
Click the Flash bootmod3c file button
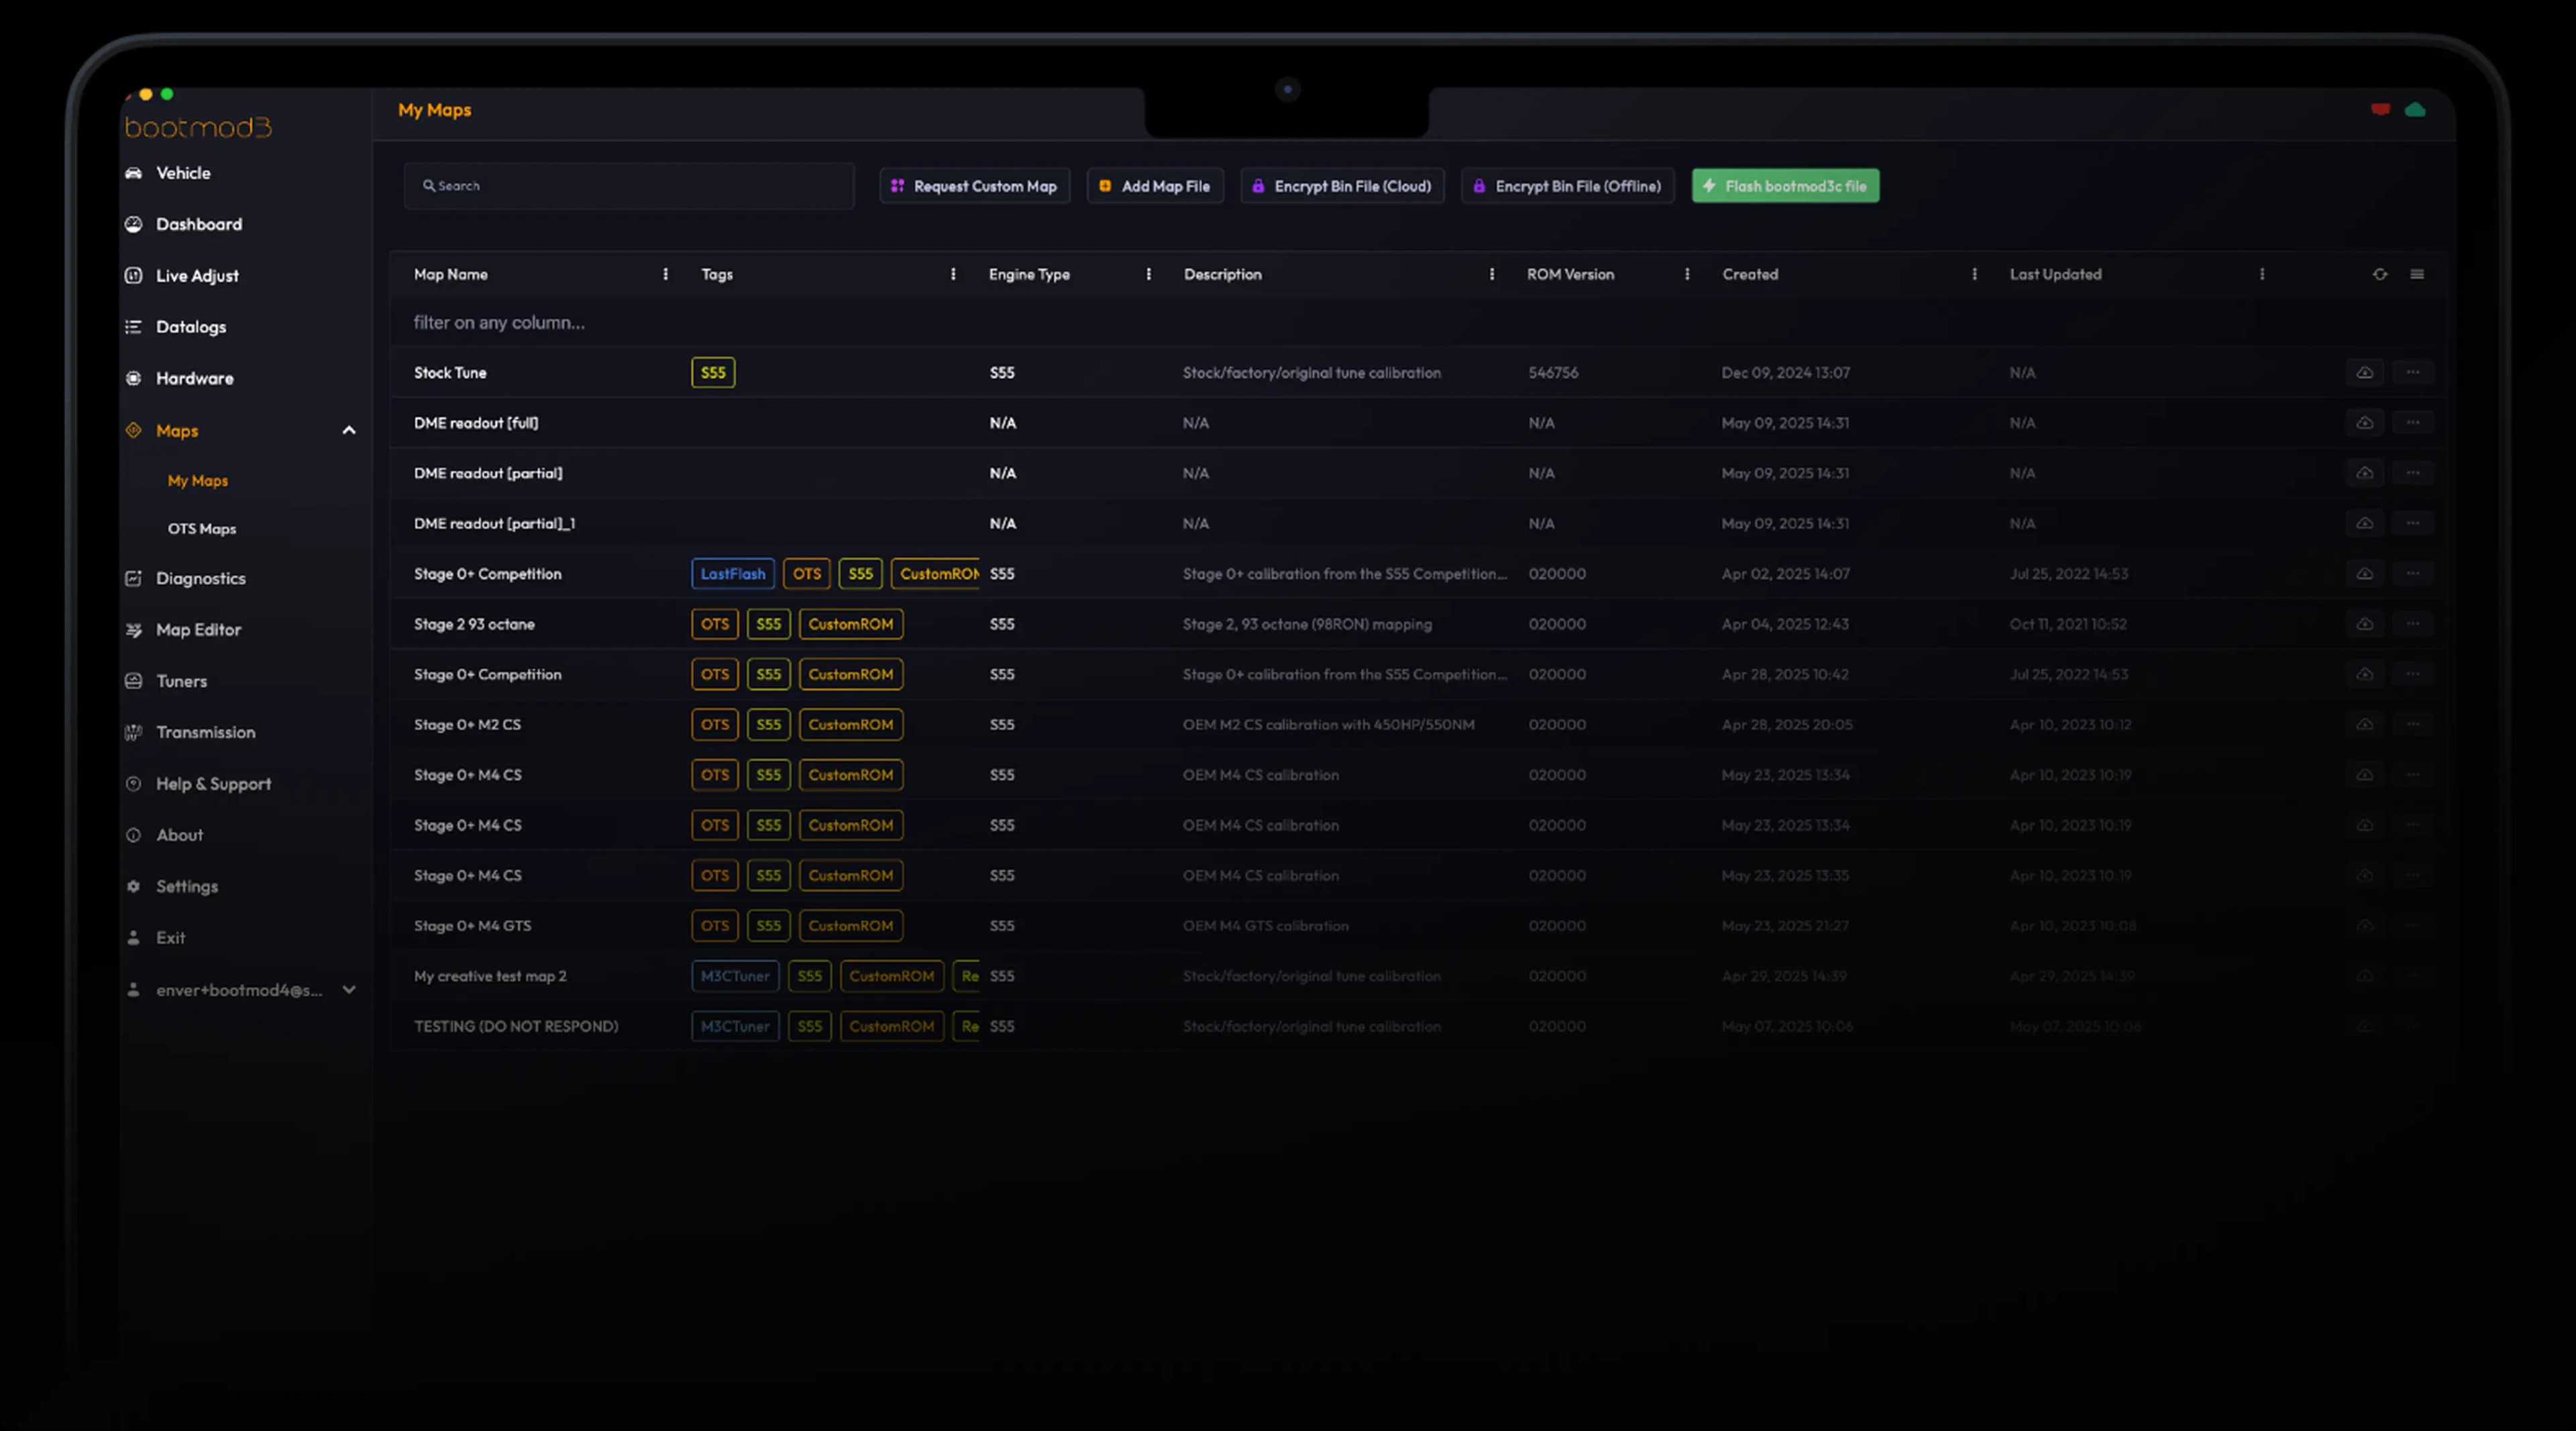[x=1785, y=186]
